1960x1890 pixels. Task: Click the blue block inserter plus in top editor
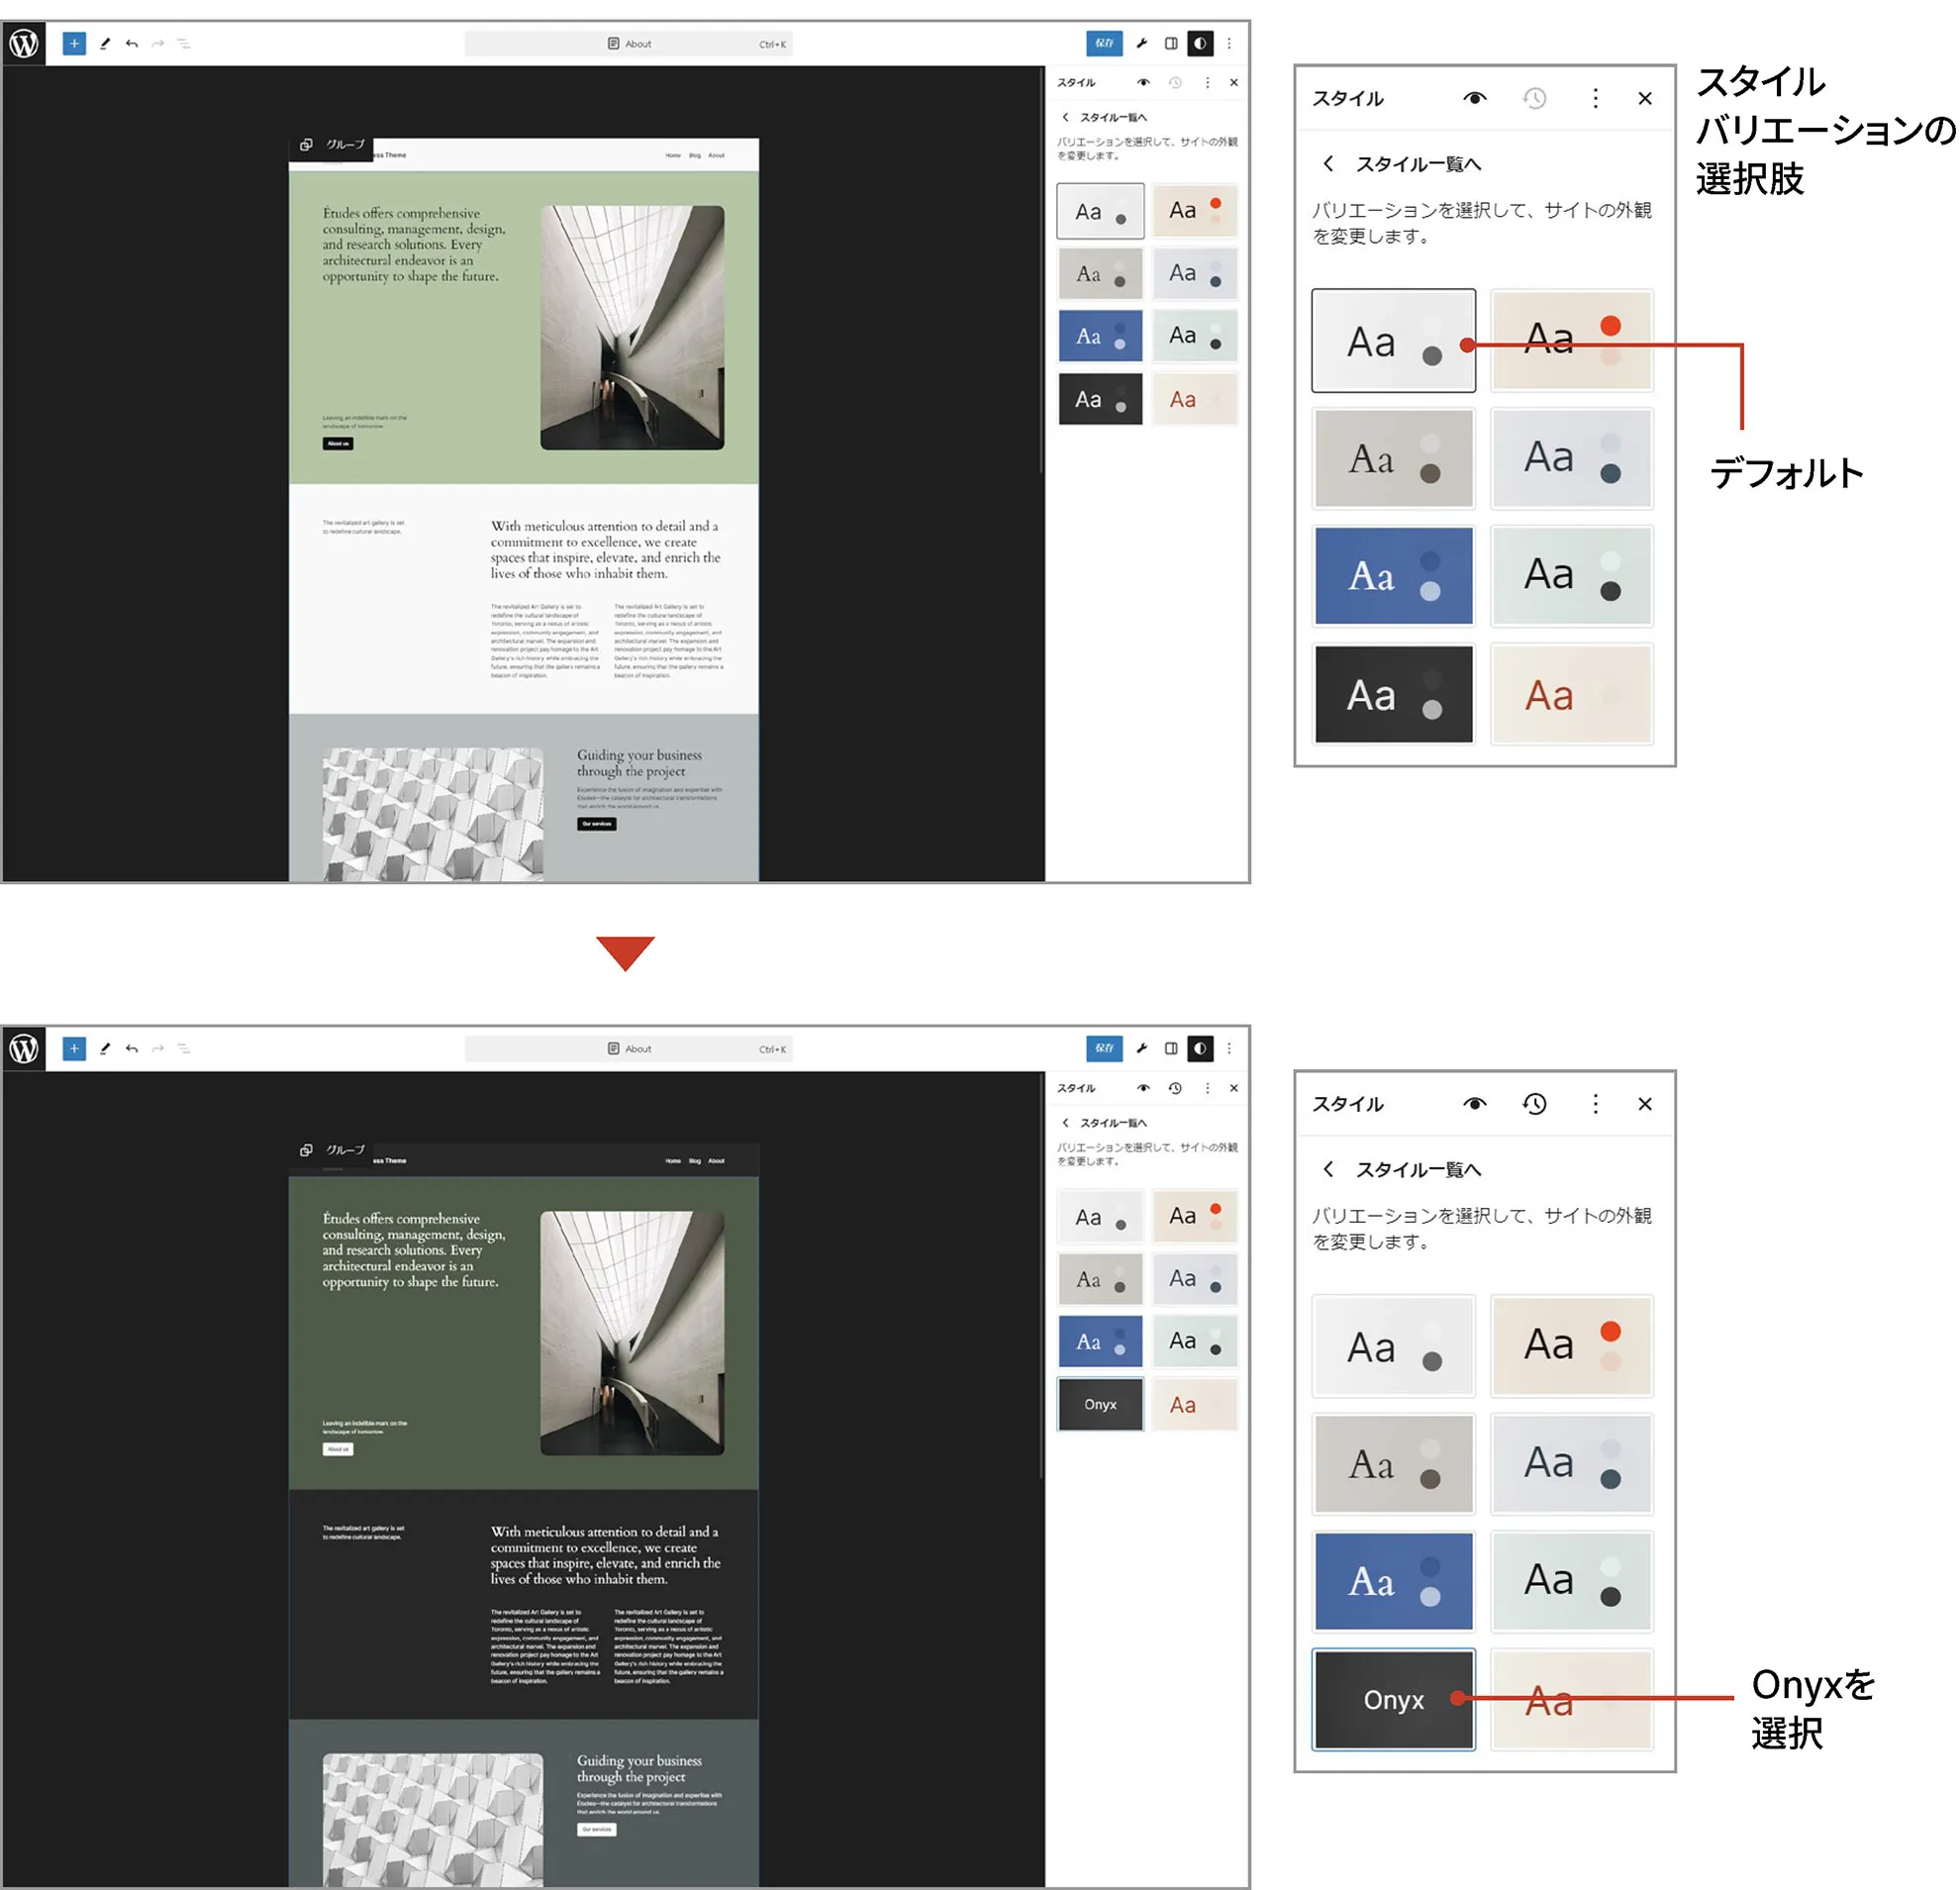coord(74,43)
